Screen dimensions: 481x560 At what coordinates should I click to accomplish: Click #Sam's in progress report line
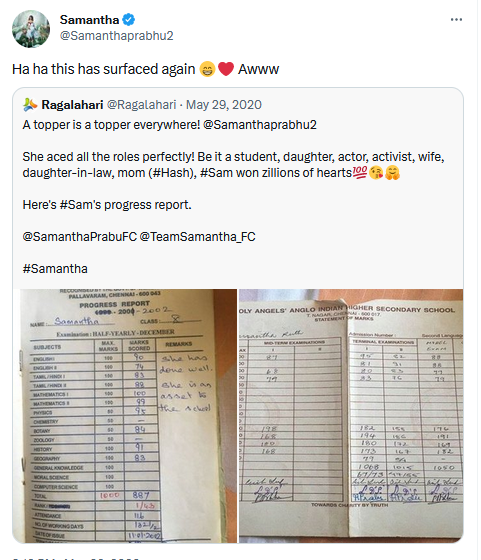[80, 205]
